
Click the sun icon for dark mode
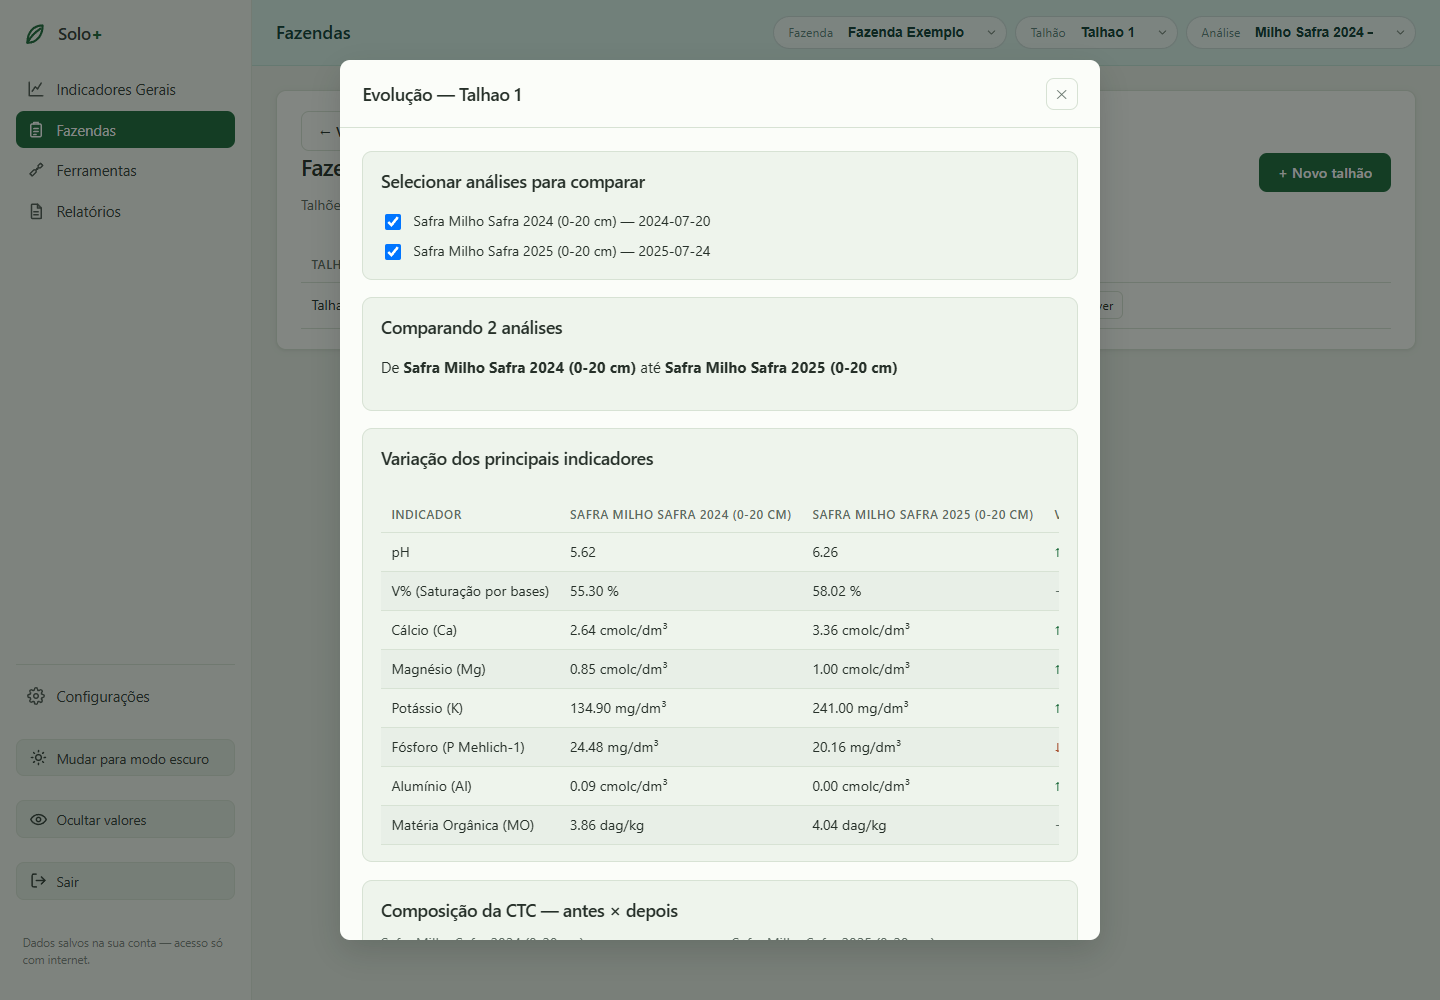[38, 758]
